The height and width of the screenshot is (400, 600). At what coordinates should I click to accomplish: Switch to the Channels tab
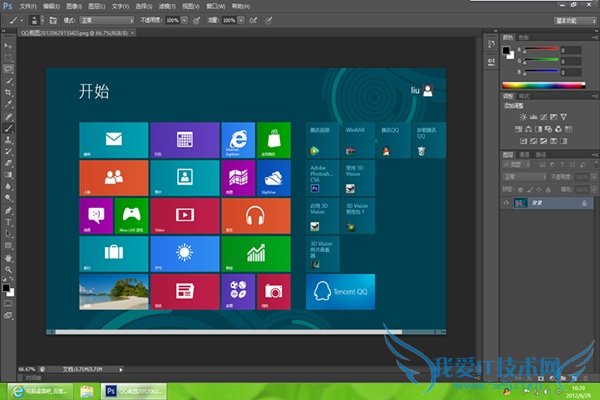(524, 155)
